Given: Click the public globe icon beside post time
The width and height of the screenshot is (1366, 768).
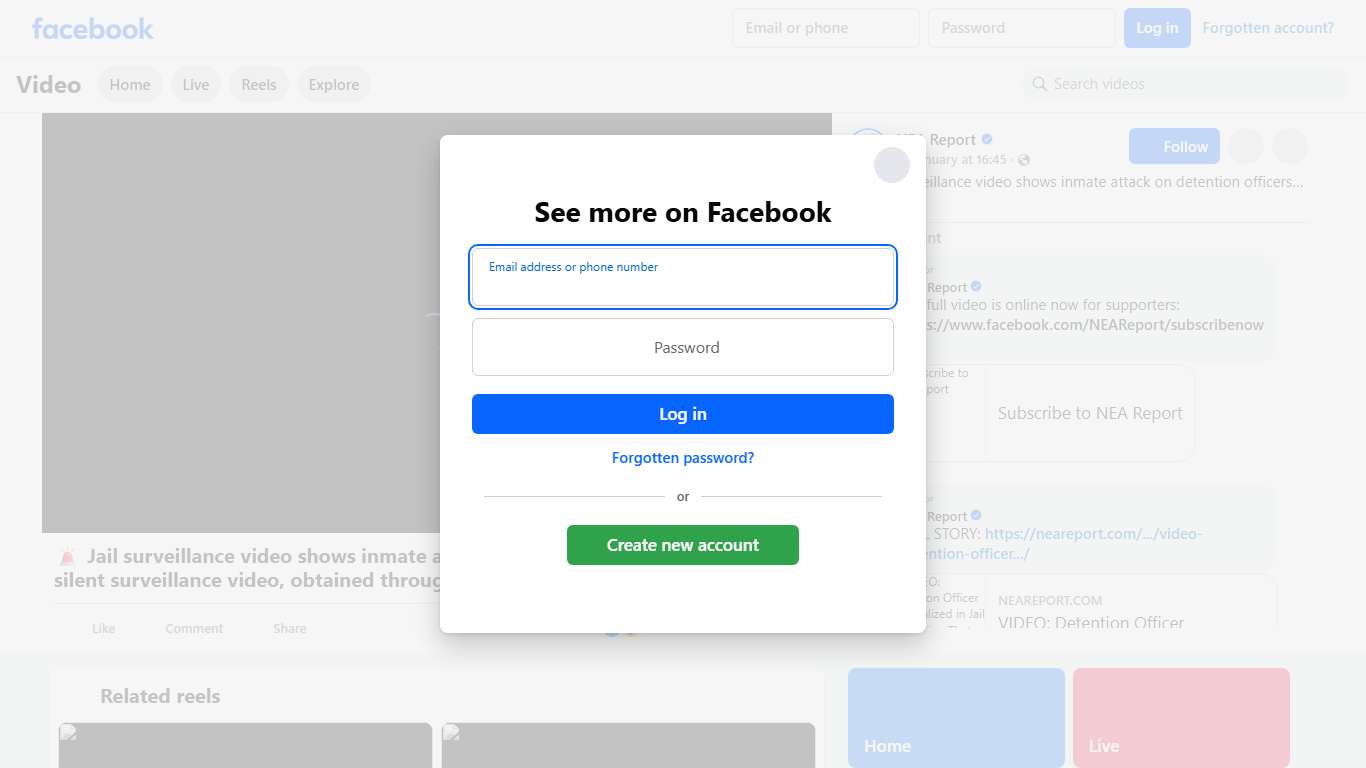Looking at the screenshot, I should [x=1024, y=160].
